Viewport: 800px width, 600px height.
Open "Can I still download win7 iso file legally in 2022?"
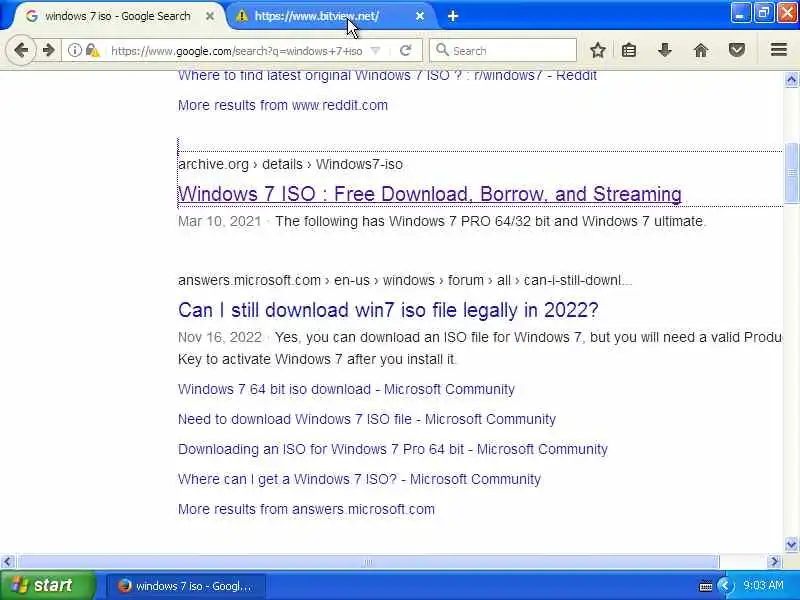(388, 310)
